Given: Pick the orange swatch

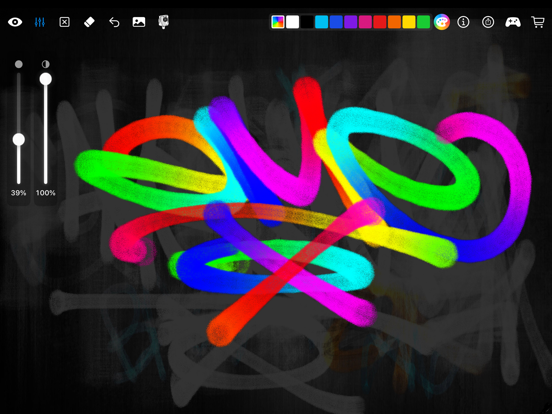Looking at the screenshot, I should tap(394, 22).
